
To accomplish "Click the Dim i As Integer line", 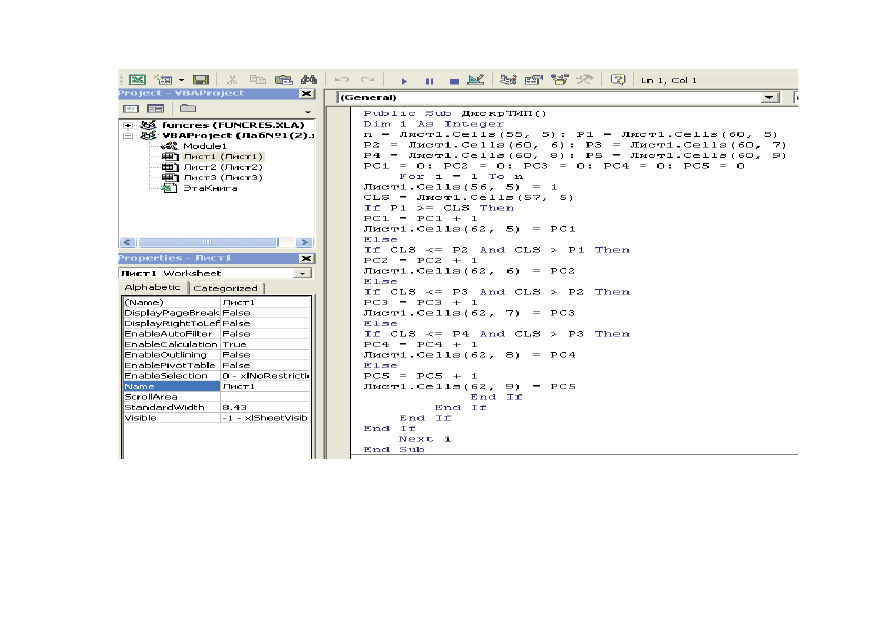I will click(x=433, y=124).
